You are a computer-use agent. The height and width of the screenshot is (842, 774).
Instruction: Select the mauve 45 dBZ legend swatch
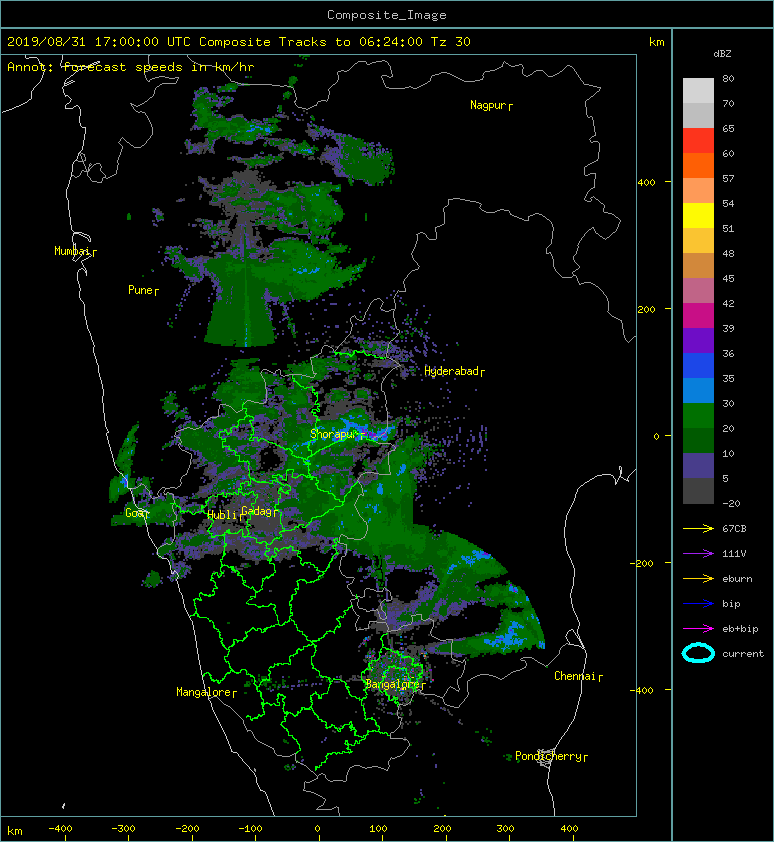[698, 291]
